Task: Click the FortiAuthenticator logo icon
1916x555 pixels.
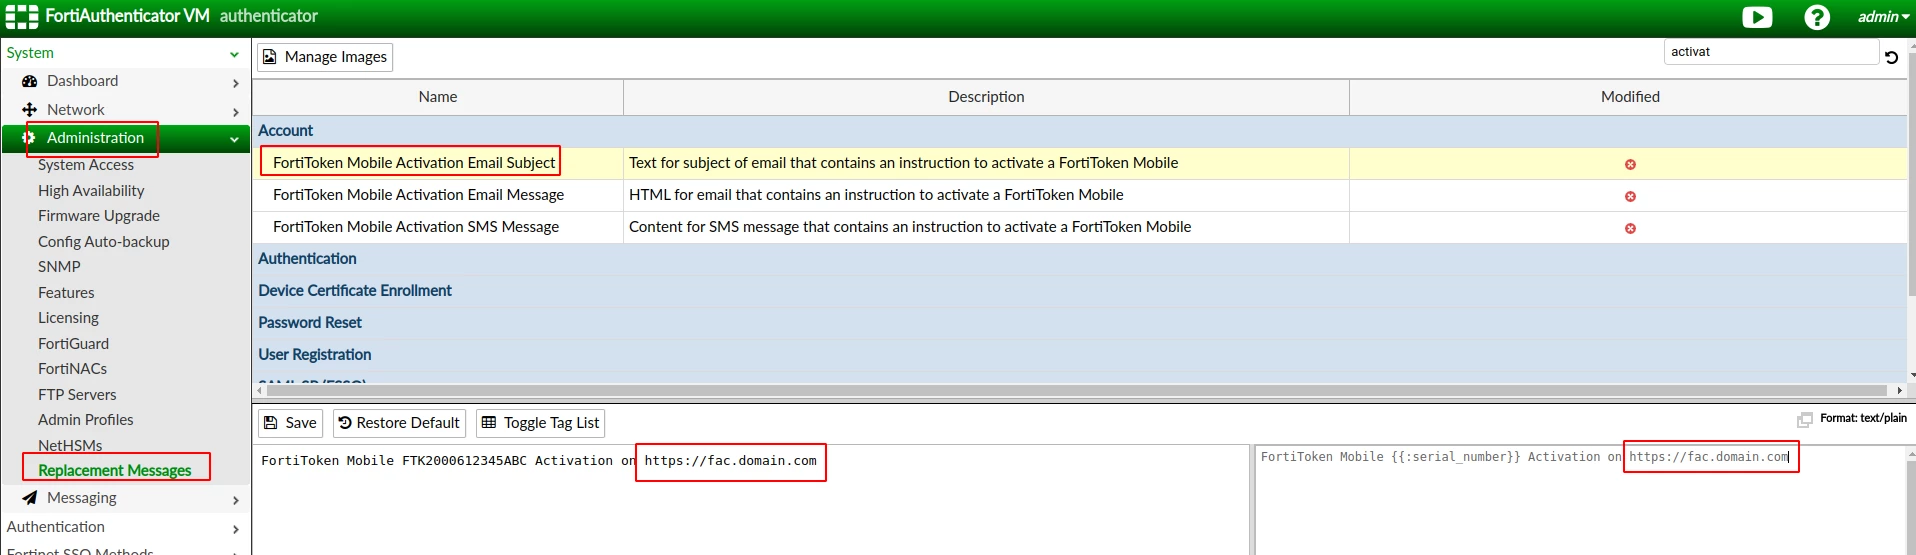Action: 22,16
